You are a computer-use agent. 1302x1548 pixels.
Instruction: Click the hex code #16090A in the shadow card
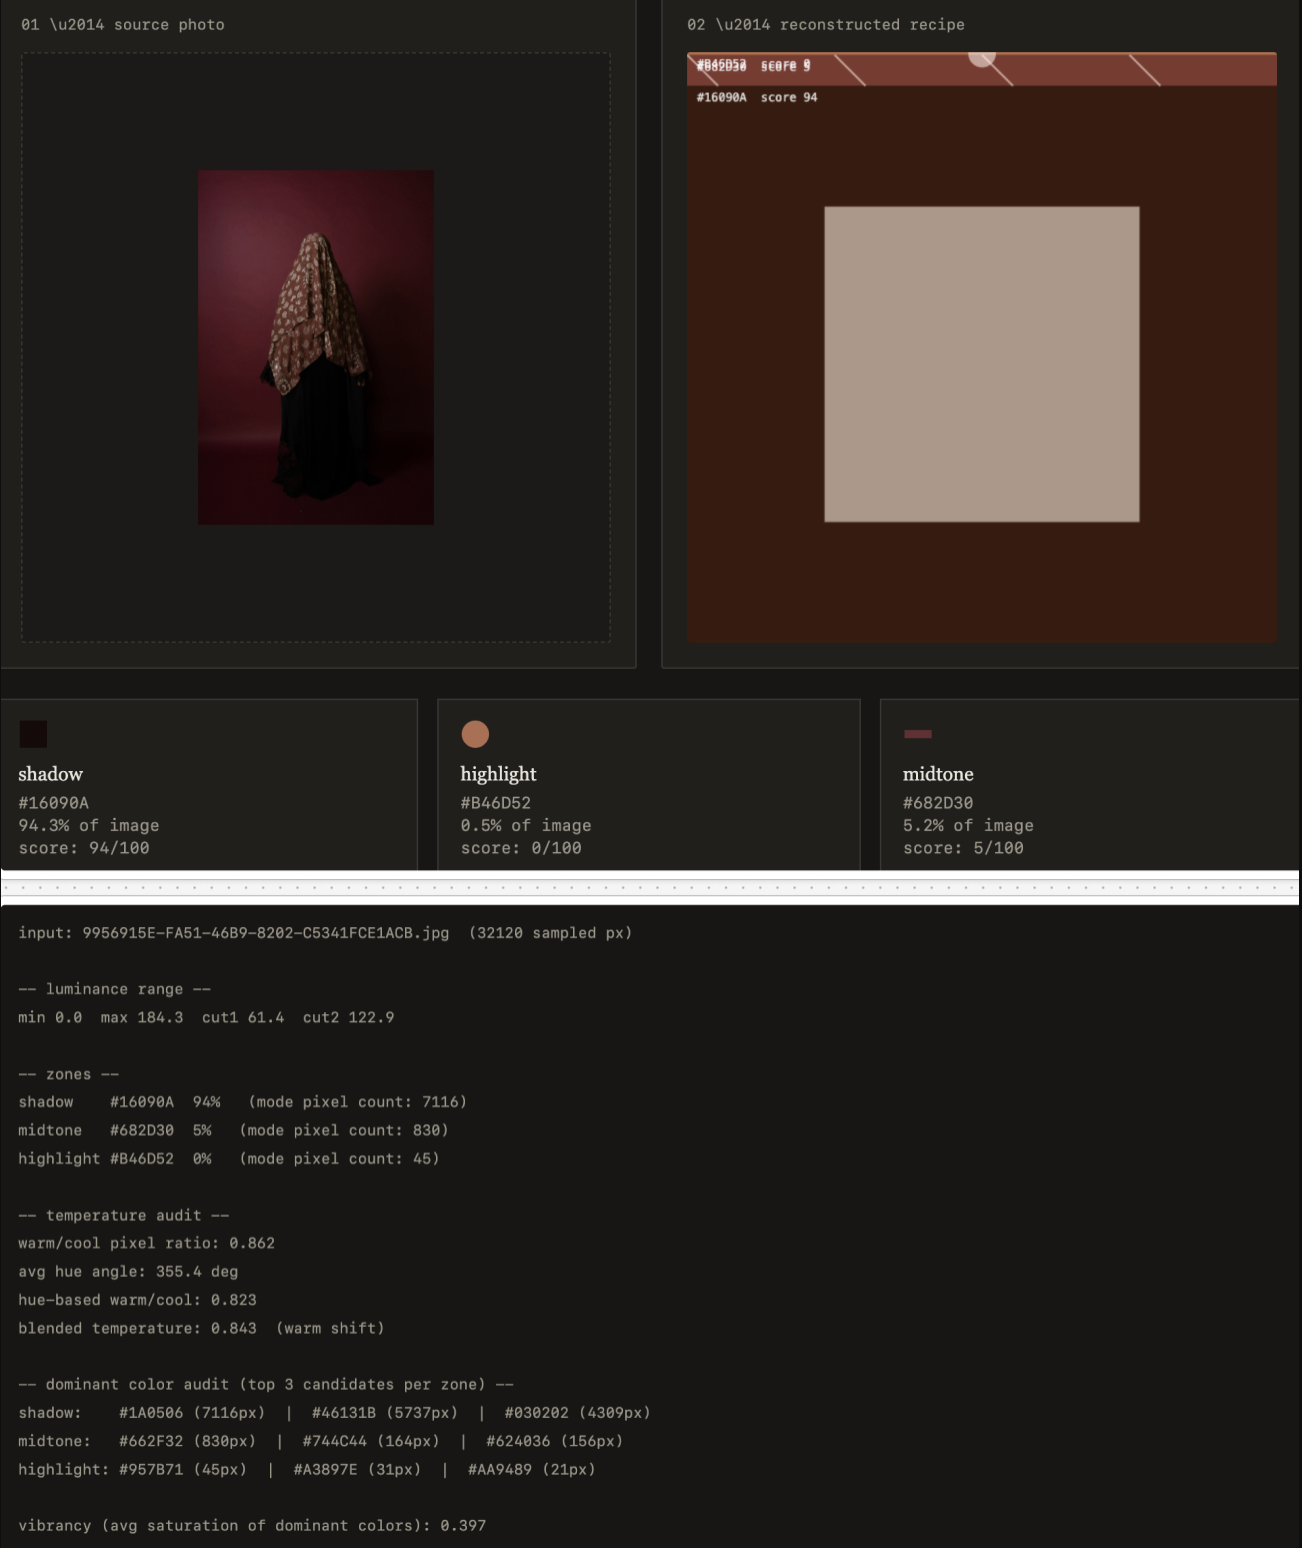pos(54,803)
